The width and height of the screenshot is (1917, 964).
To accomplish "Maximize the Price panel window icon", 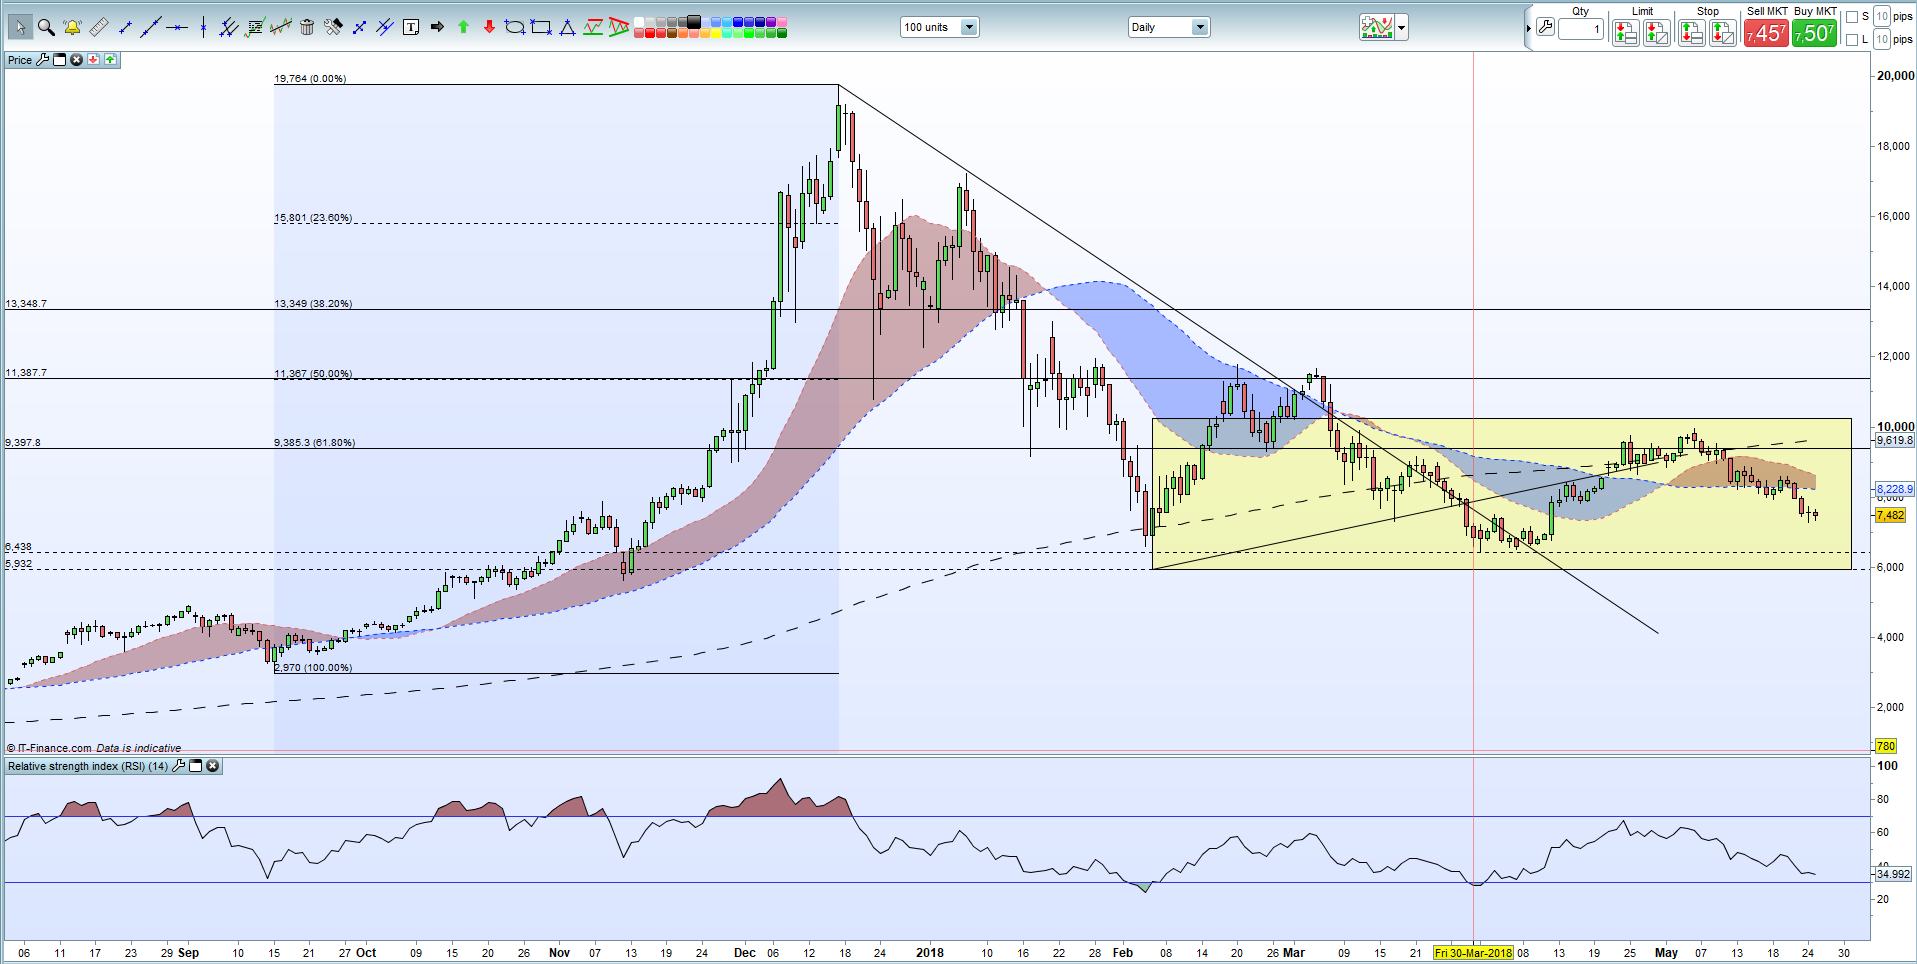I will pos(59,60).
